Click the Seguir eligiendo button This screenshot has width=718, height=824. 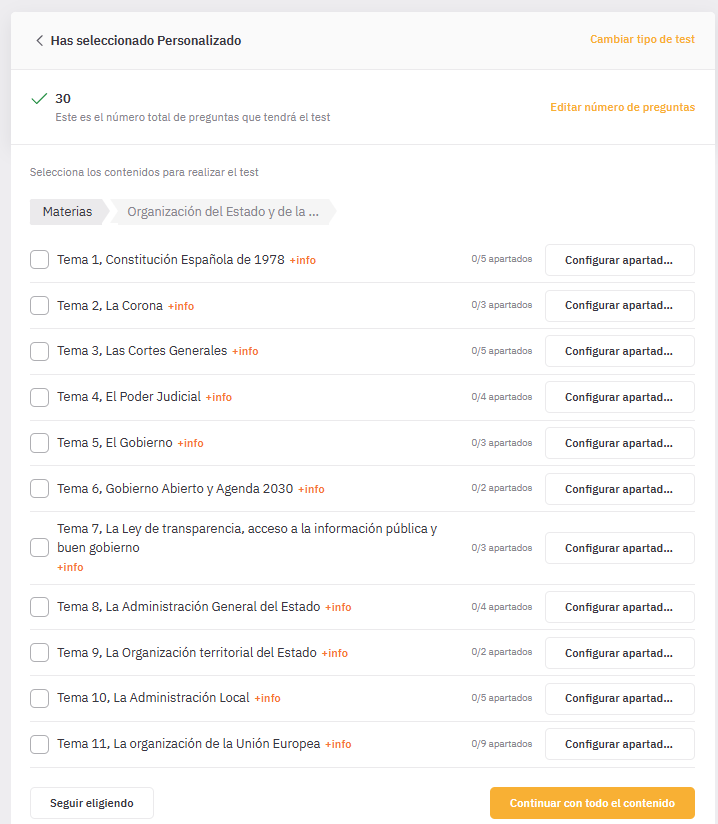pyautogui.click(x=92, y=803)
